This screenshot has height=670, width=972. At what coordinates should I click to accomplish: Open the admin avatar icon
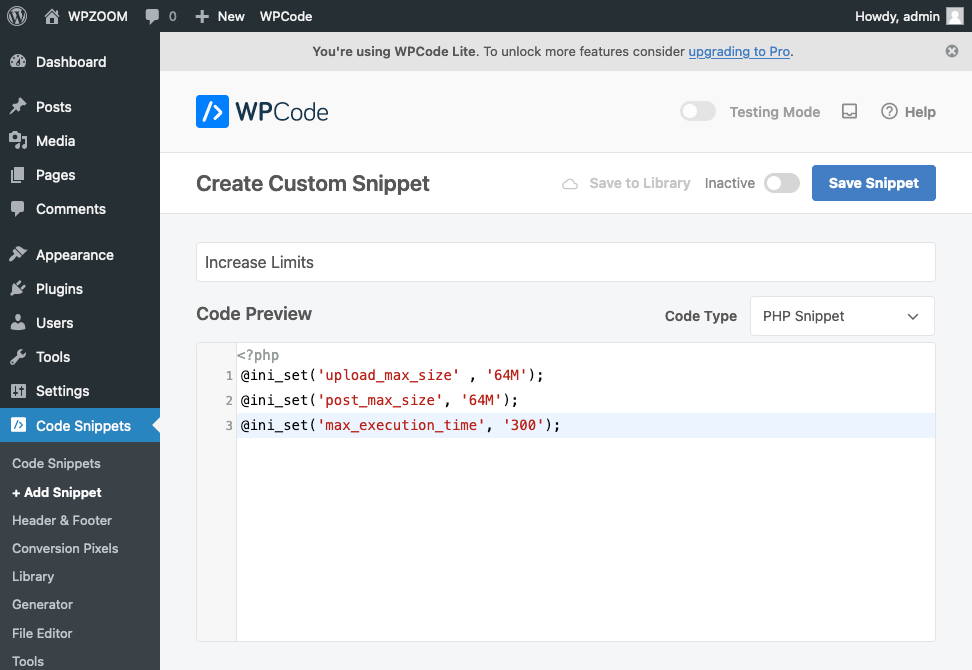(x=955, y=16)
